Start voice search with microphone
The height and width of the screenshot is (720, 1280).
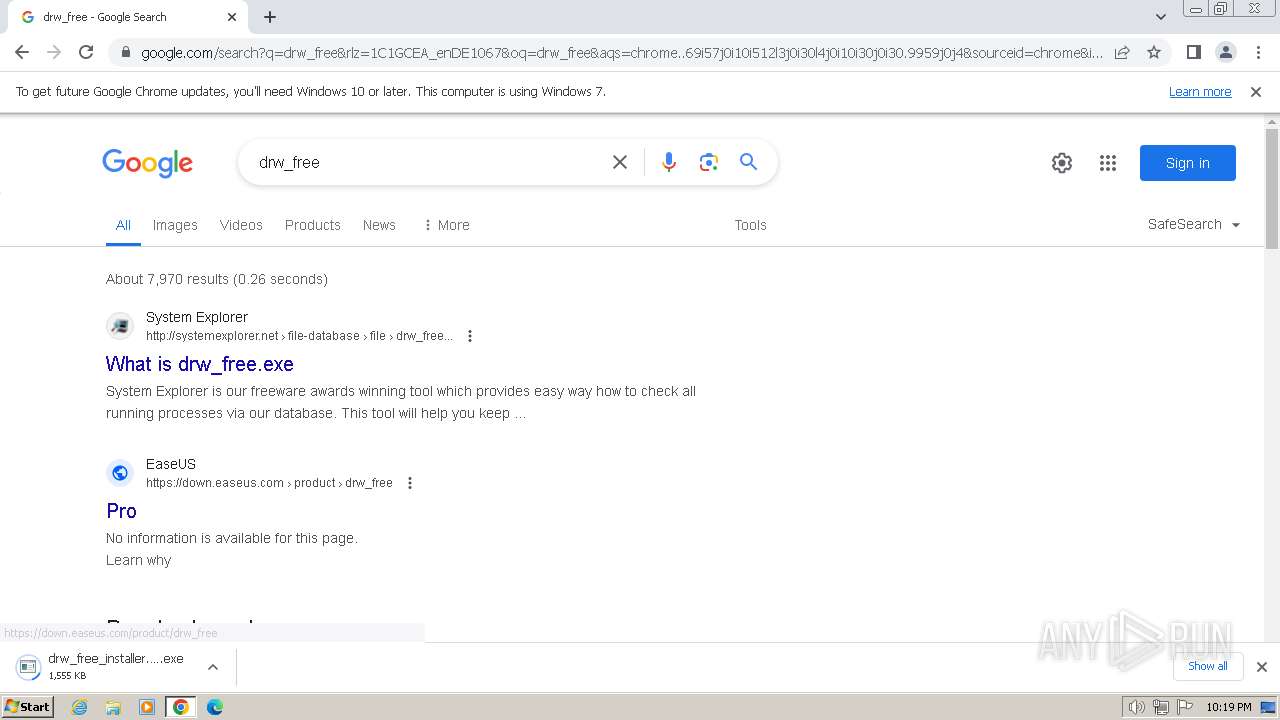[669, 162]
